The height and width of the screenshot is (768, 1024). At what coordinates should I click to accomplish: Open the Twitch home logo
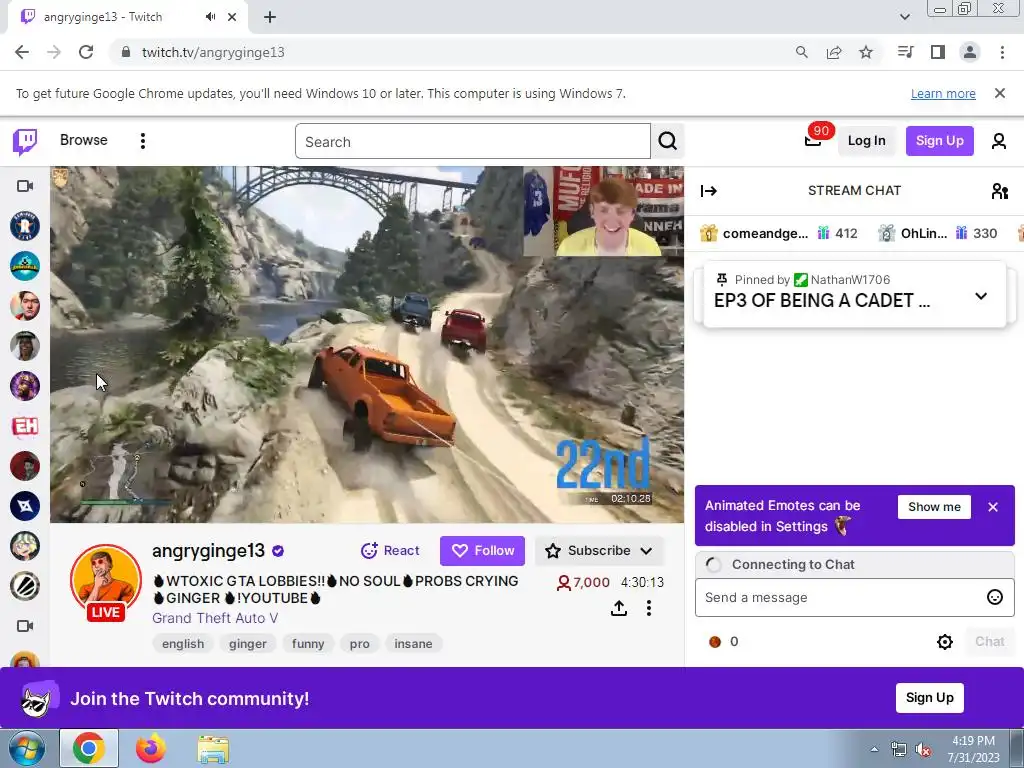(x=25, y=141)
